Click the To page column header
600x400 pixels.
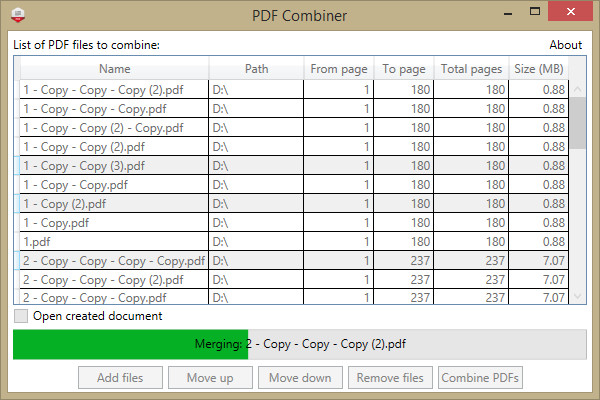[x=404, y=69]
